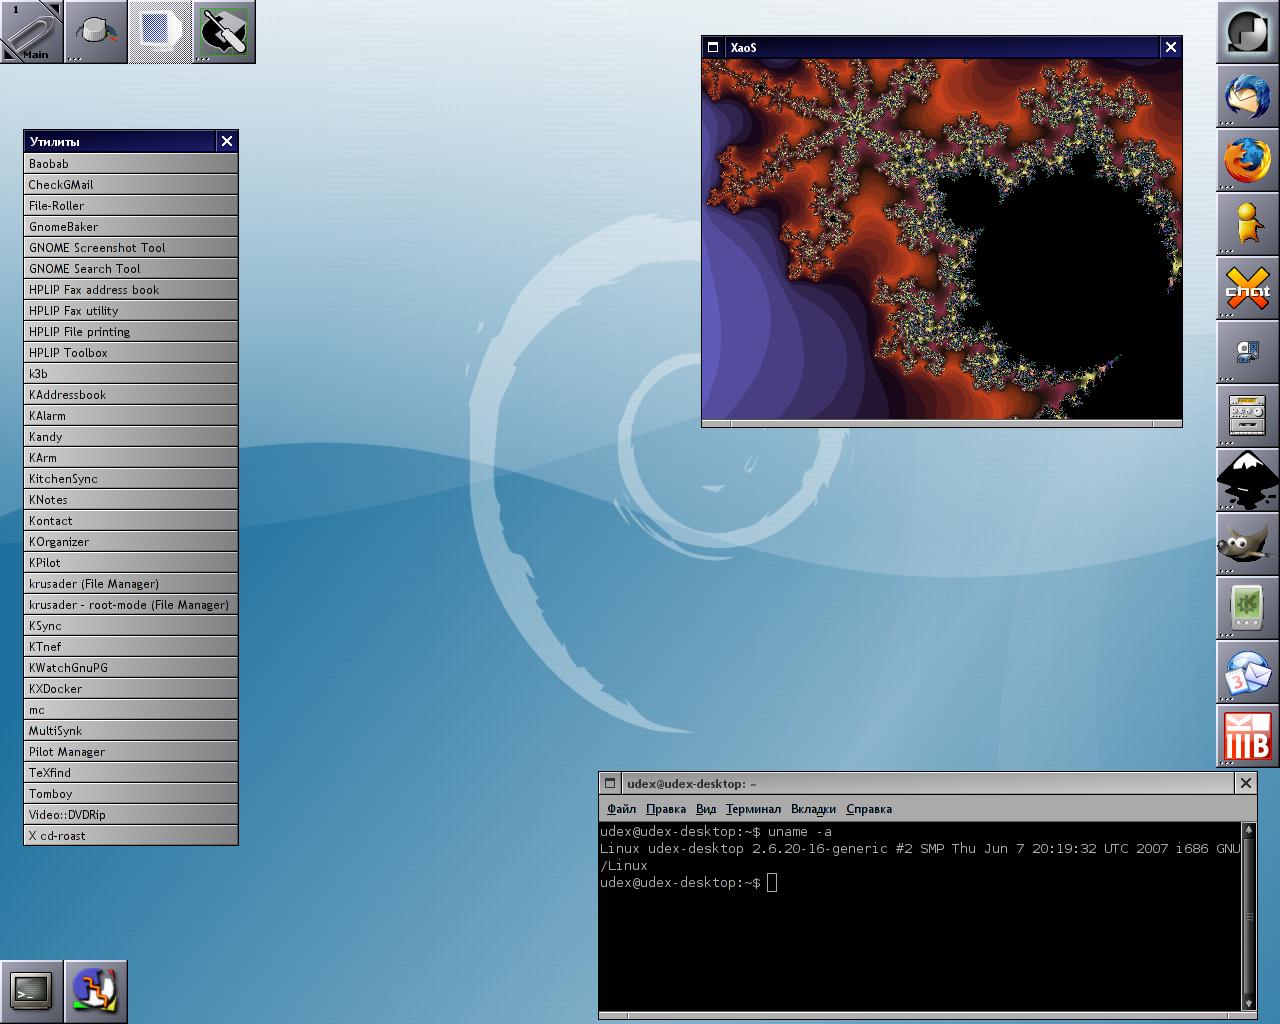Select HPLIP File printing entry
This screenshot has height=1024, width=1280.
[x=131, y=331]
